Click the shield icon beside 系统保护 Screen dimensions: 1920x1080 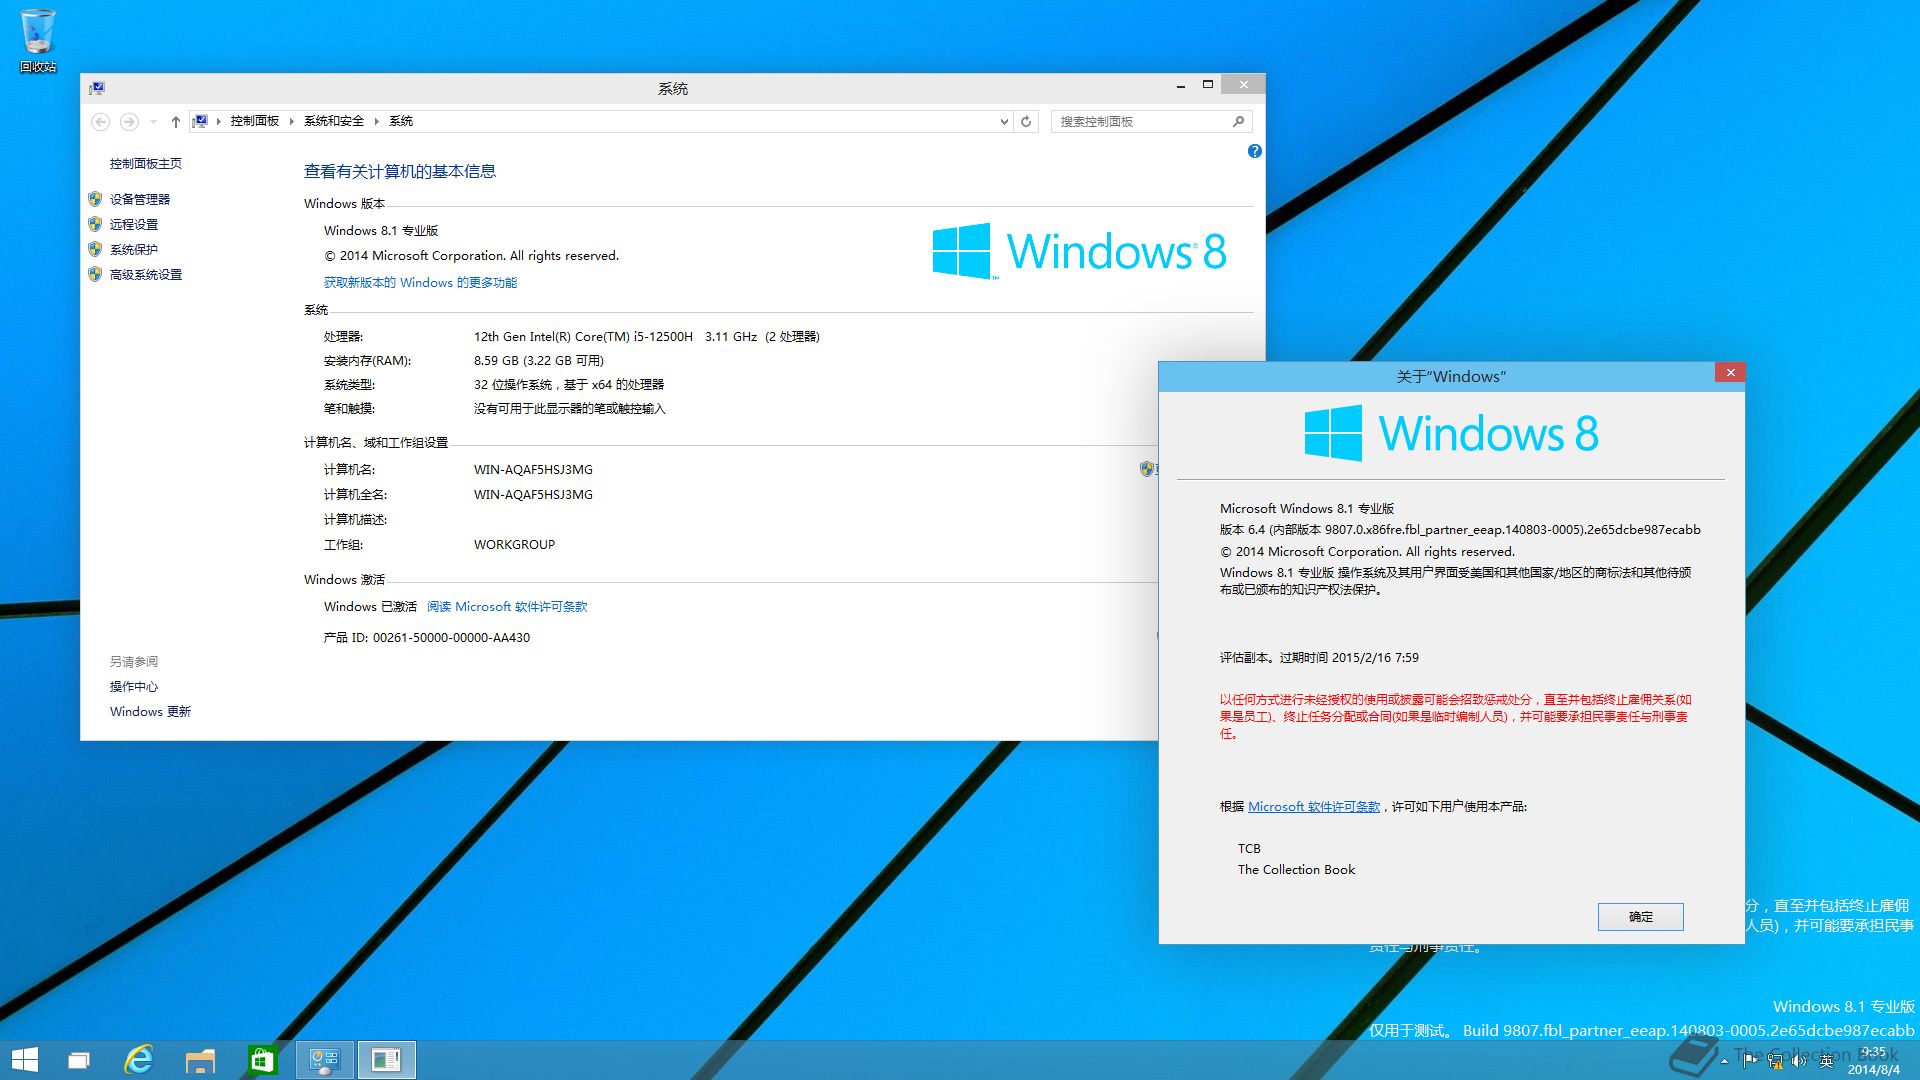point(95,249)
